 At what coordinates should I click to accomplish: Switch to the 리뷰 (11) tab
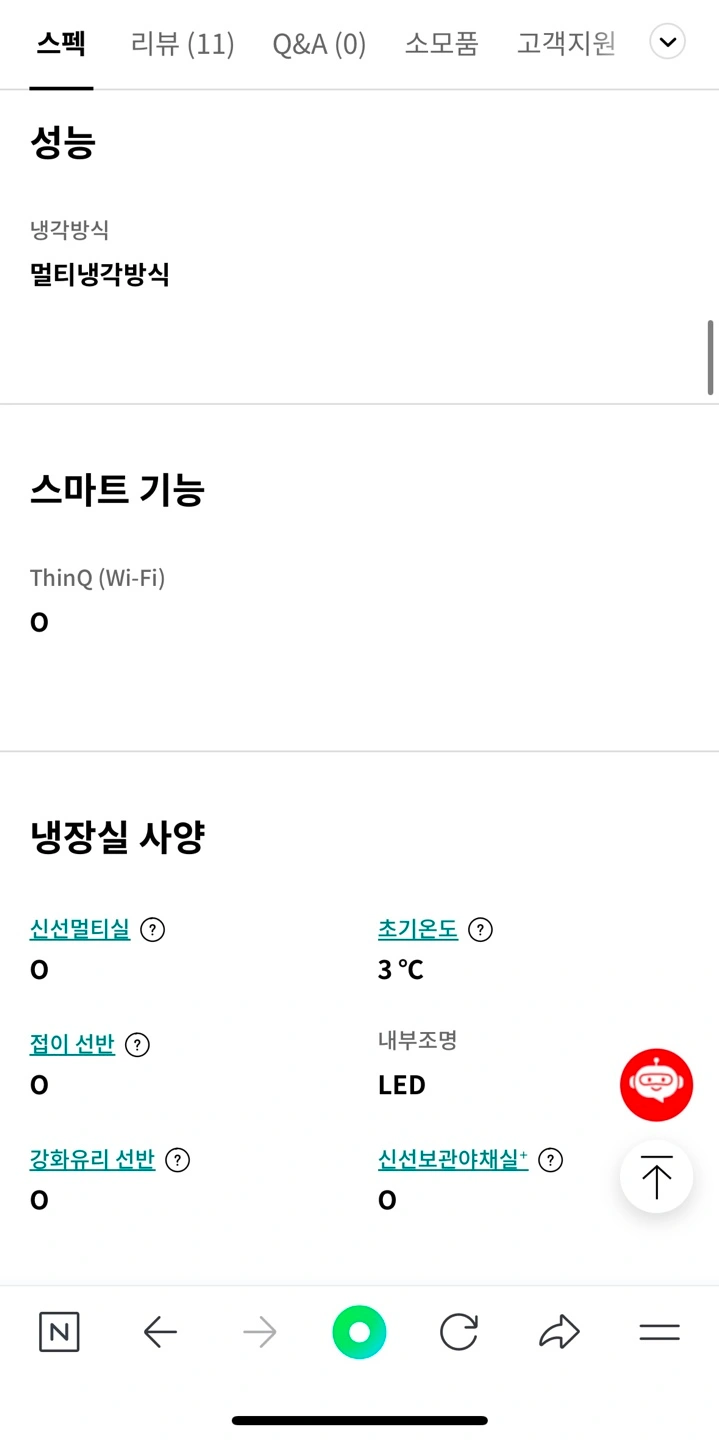point(182,44)
